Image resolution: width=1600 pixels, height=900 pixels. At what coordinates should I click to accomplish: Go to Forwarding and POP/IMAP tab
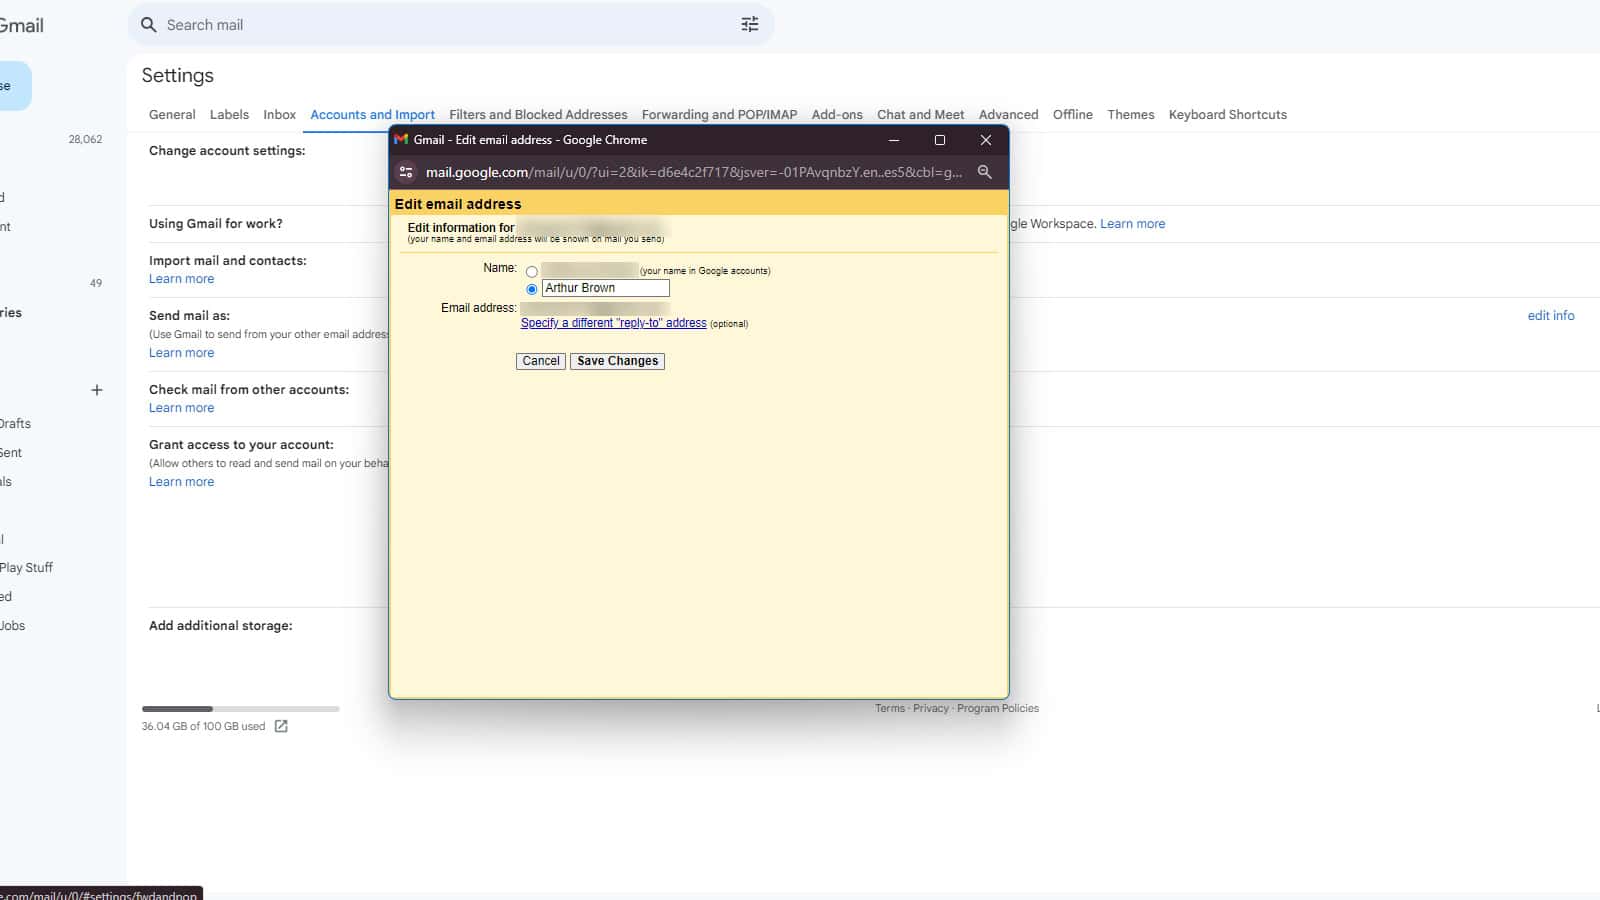(719, 115)
